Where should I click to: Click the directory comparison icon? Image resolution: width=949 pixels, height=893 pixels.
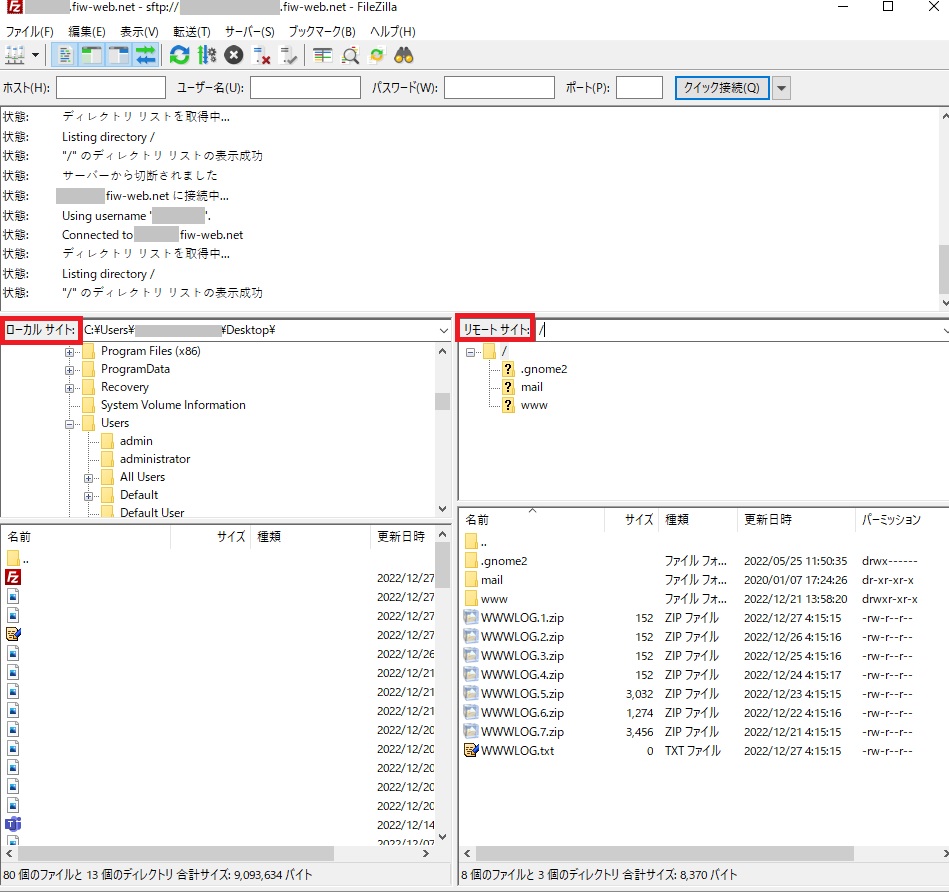(x=350, y=56)
